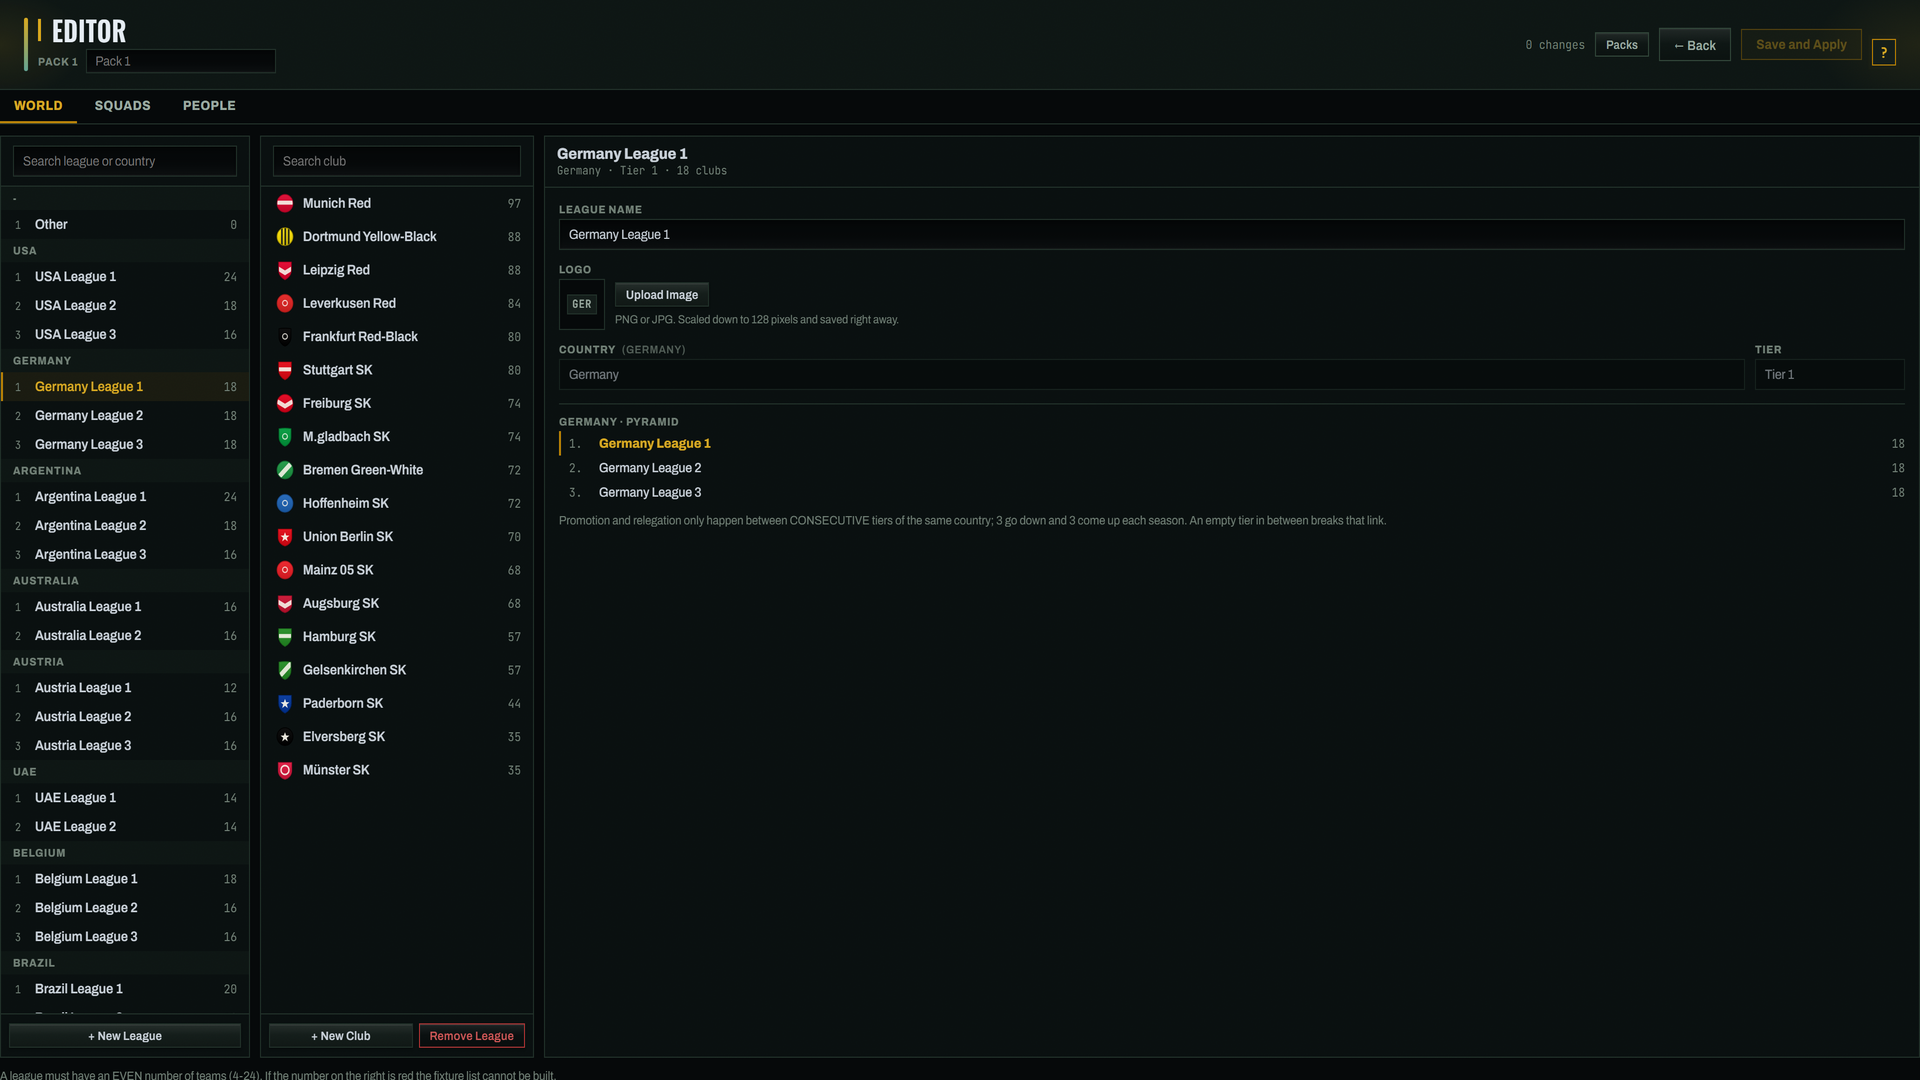The height and width of the screenshot is (1080, 1920).
Task: Click the Mainz 05 SK crest icon
Action: click(x=285, y=570)
